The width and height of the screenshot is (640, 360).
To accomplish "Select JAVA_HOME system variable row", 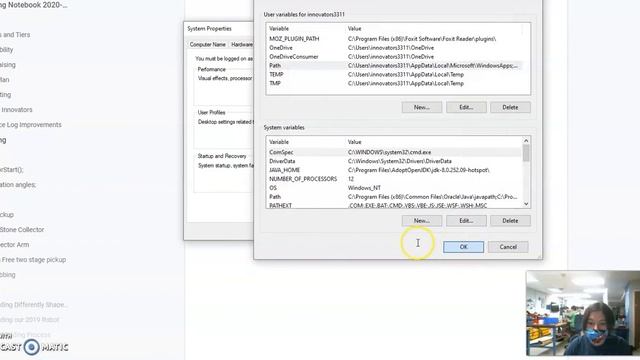I will coord(394,170).
